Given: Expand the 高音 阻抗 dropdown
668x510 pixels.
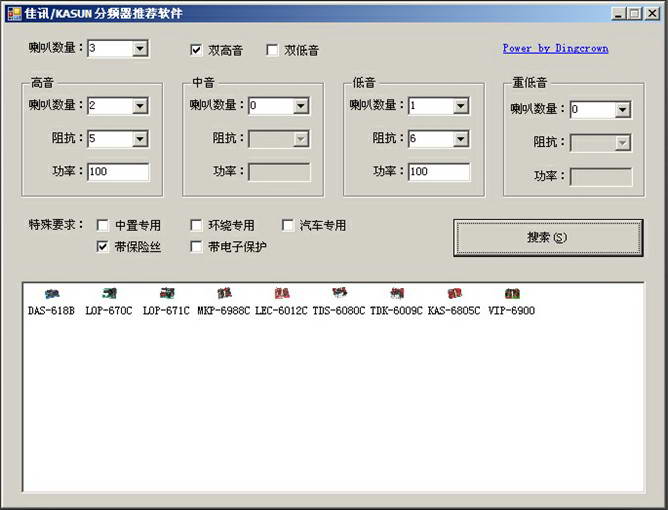Looking at the screenshot, I should pyautogui.click(x=139, y=139).
